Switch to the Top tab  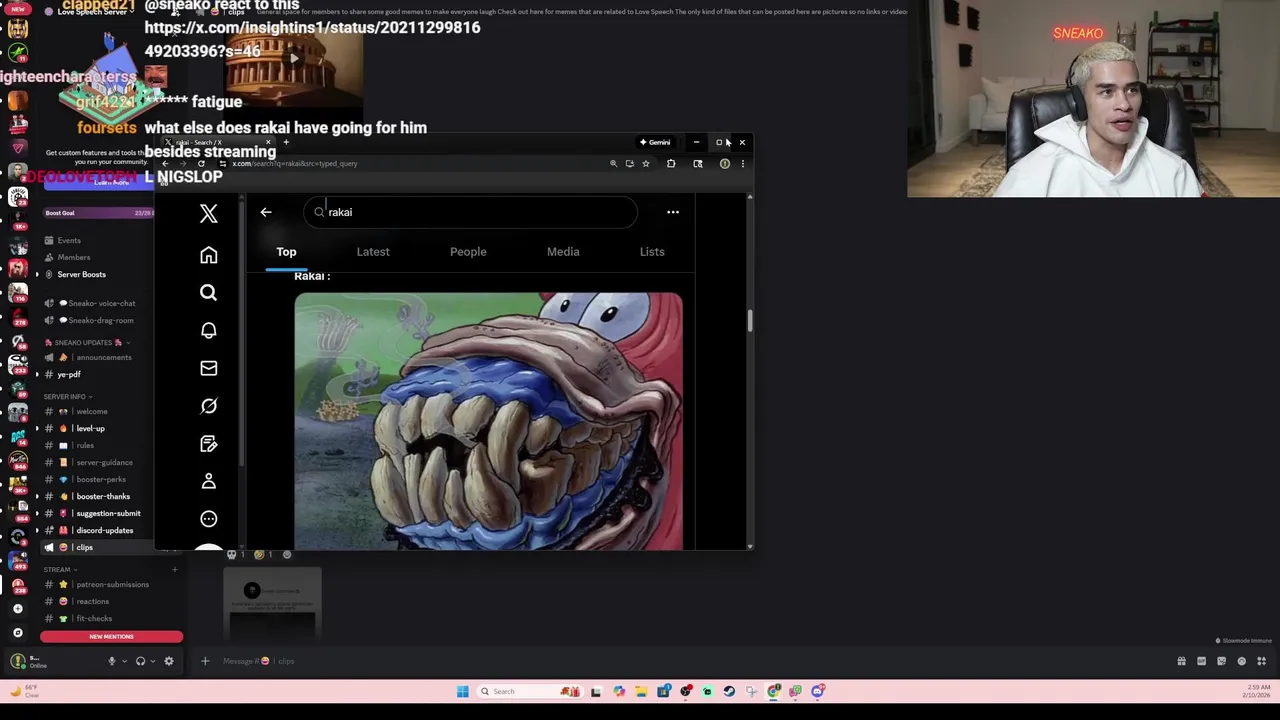[x=286, y=252]
